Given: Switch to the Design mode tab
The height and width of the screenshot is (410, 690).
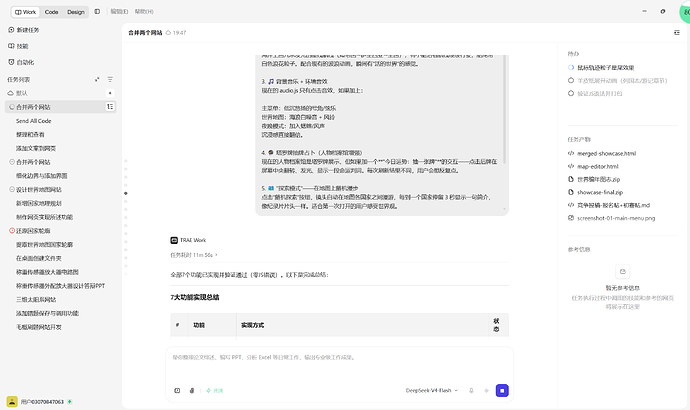Looking at the screenshot, I should pyautogui.click(x=76, y=12).
